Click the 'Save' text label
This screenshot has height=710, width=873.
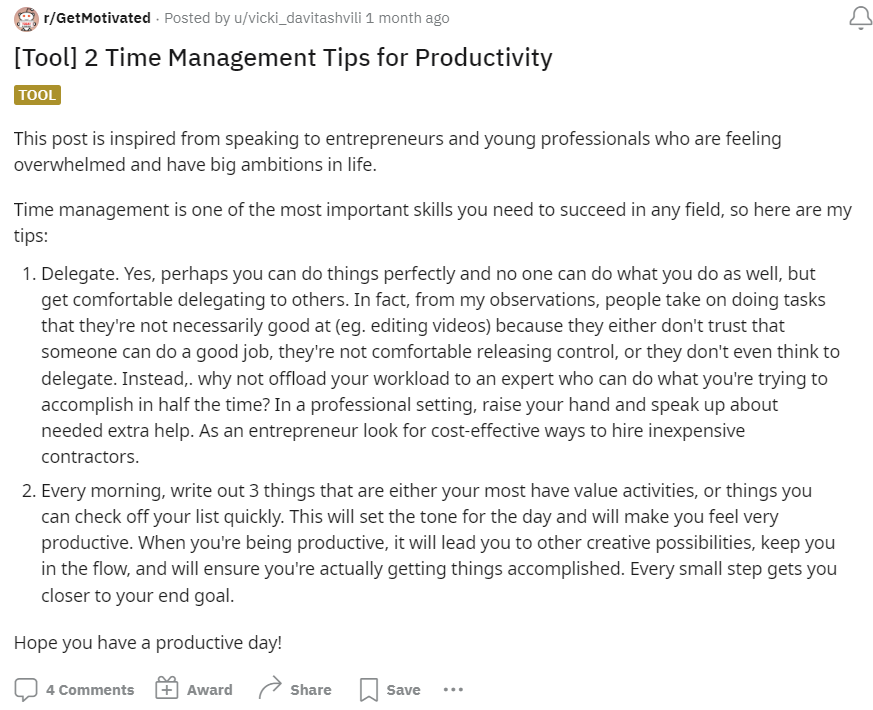(404, 690)
